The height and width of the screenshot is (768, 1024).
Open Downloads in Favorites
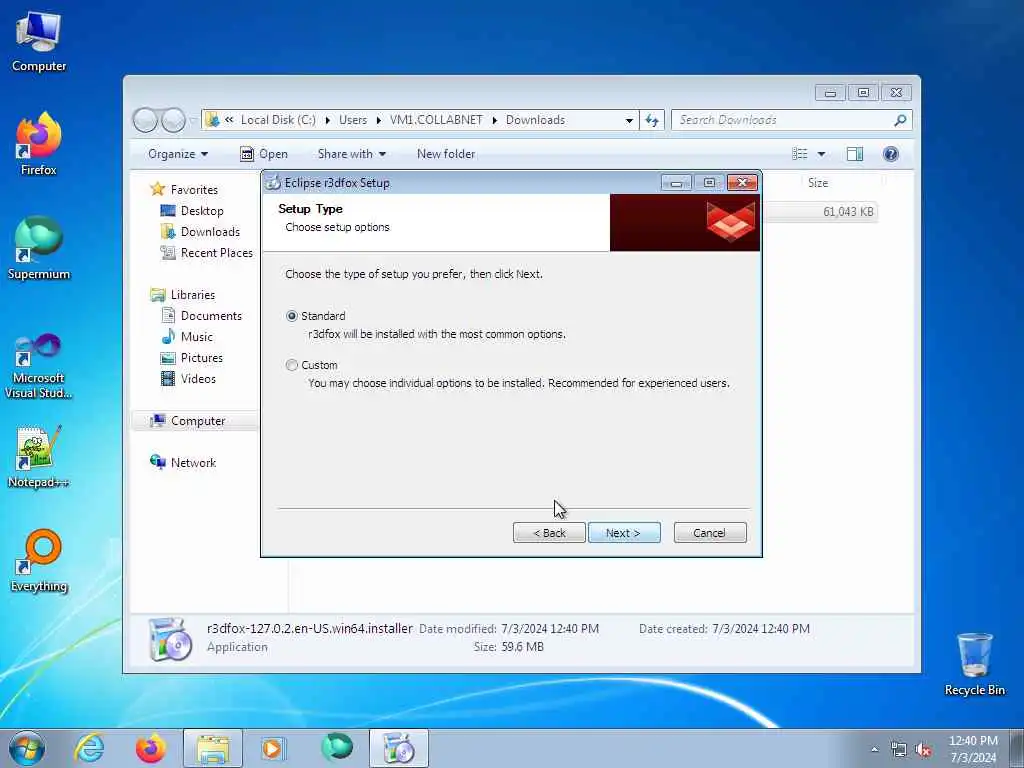pyautogui.click(x=210, y=232)
